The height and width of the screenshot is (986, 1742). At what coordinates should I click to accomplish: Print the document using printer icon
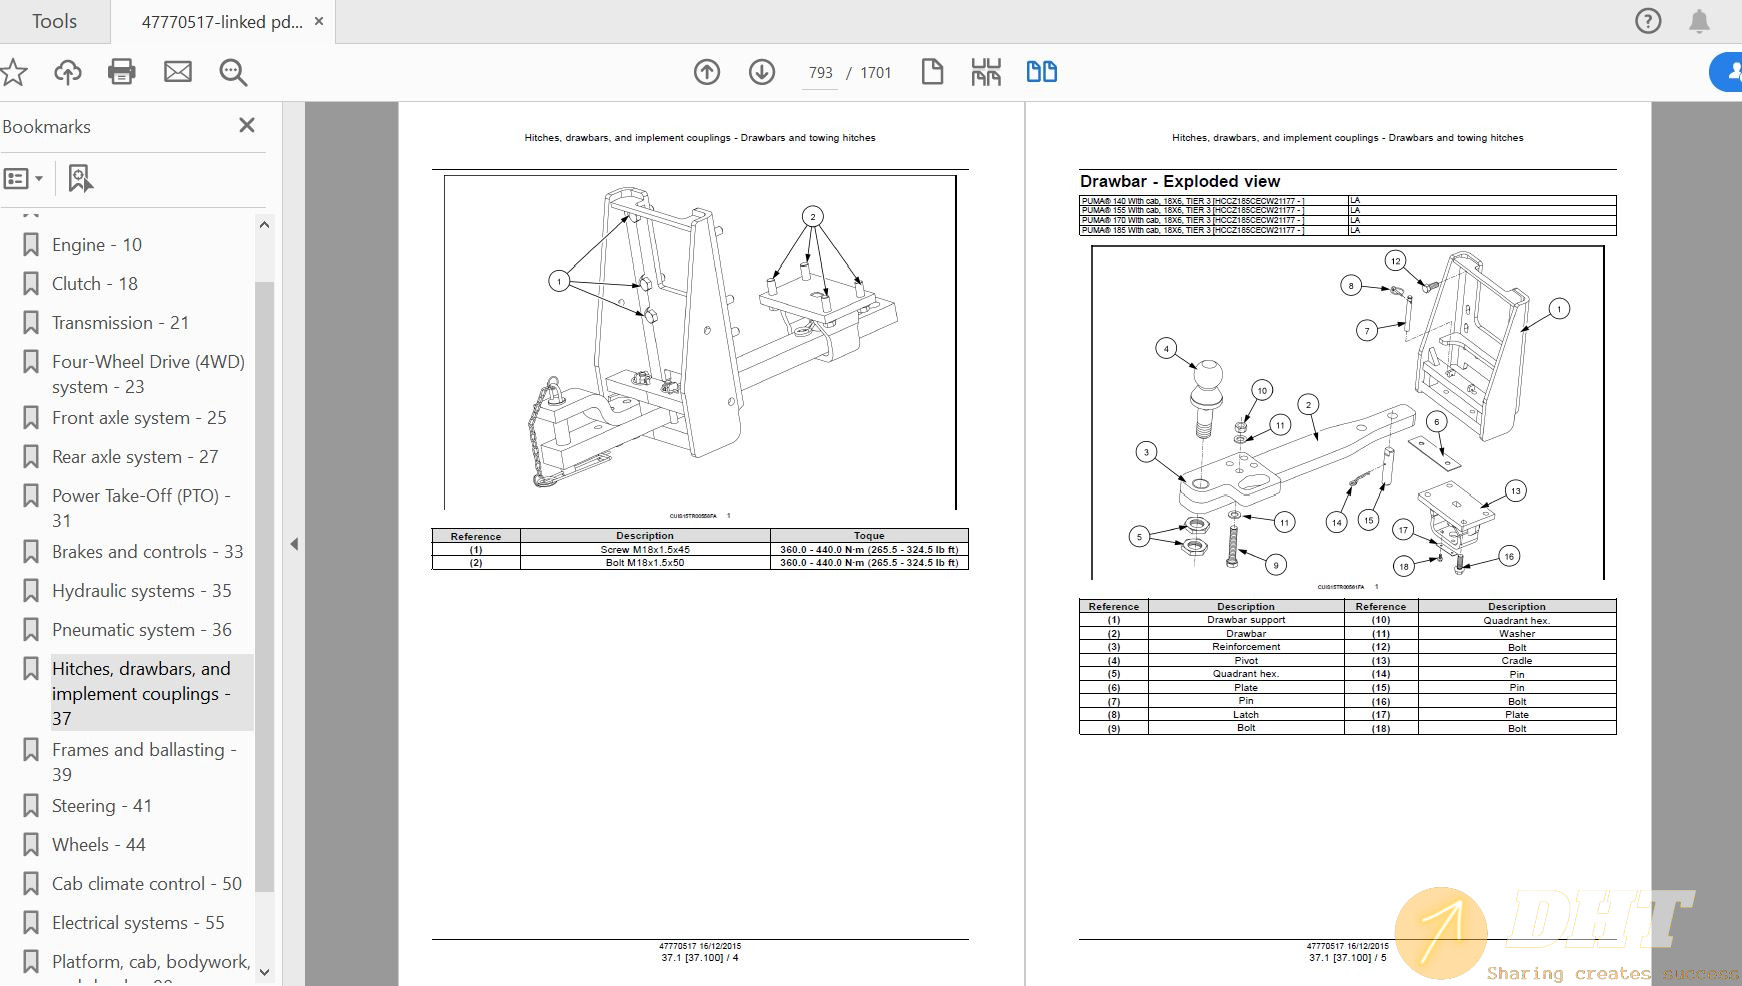coord(122,72)
